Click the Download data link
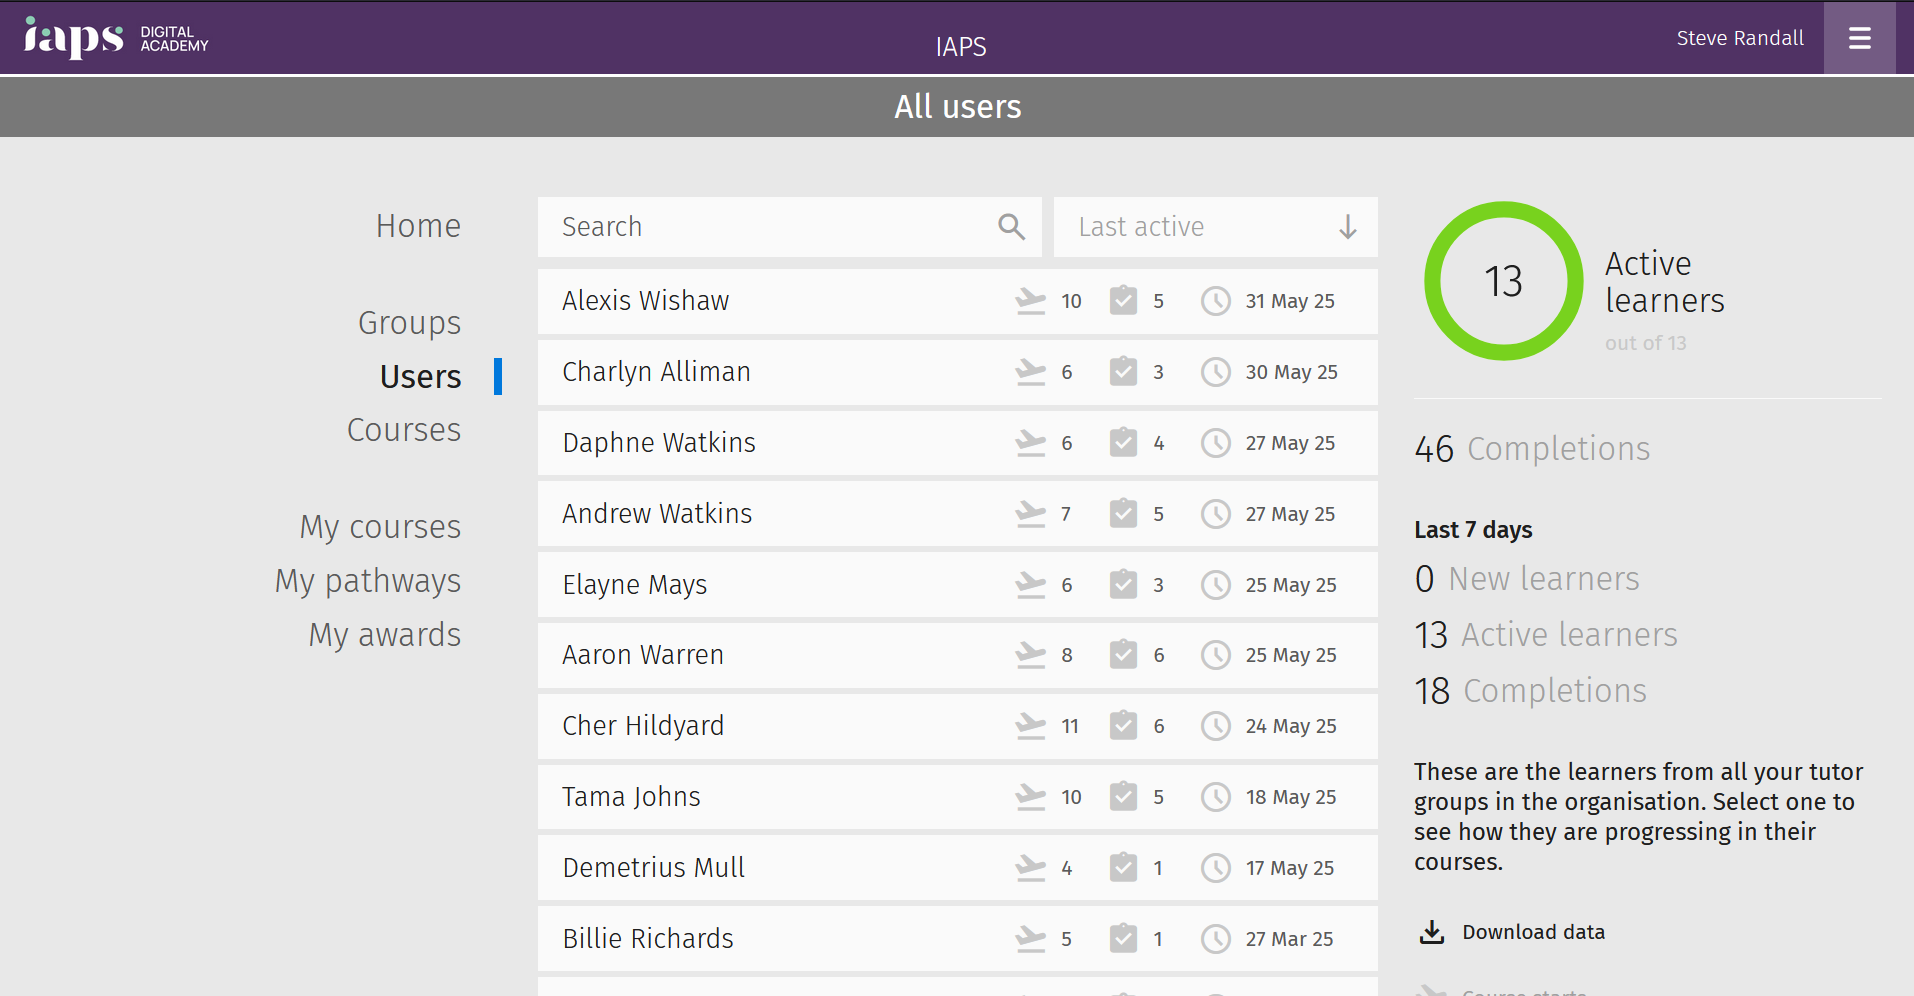The image size is (1914, 996). (1533, 932)
